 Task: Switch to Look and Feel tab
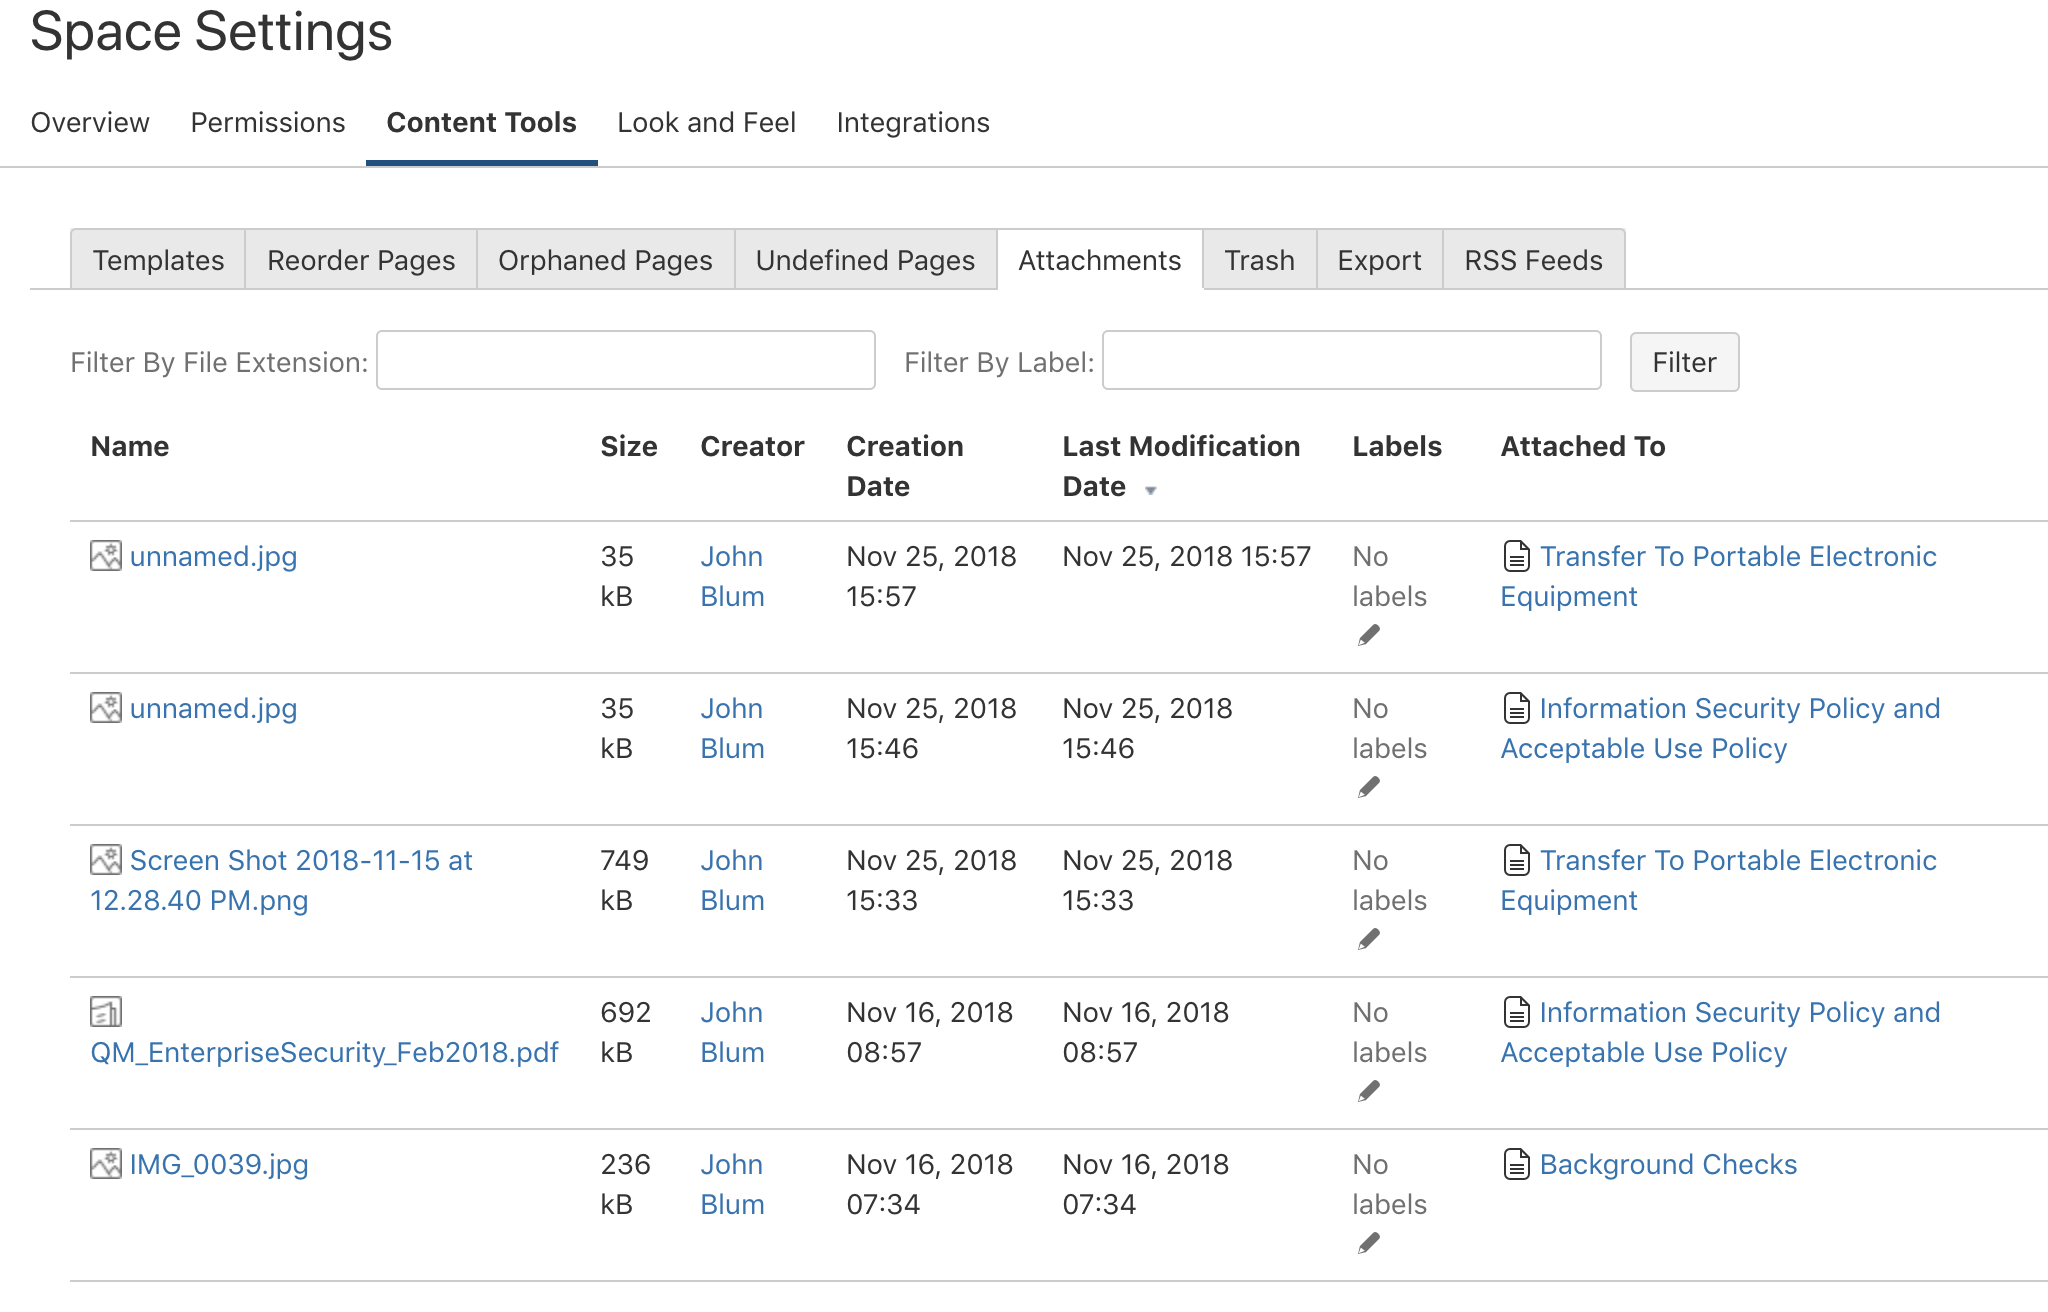tap(706, 122)
